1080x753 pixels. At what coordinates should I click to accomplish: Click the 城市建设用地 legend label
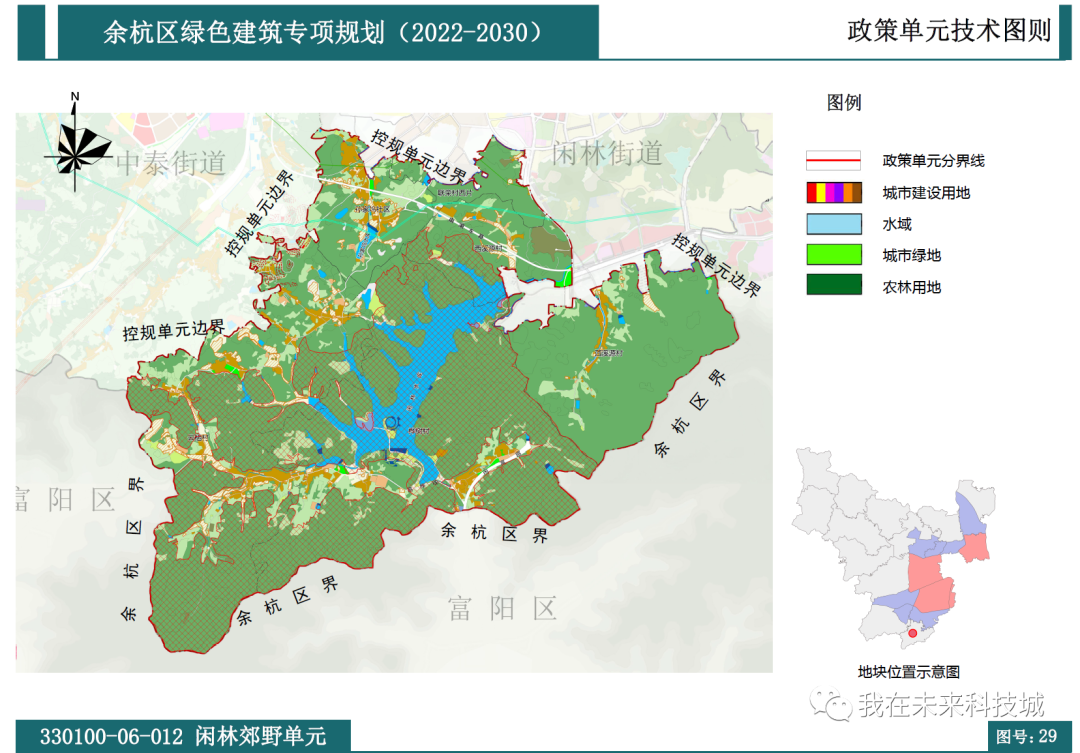click(x=926, y=193)
